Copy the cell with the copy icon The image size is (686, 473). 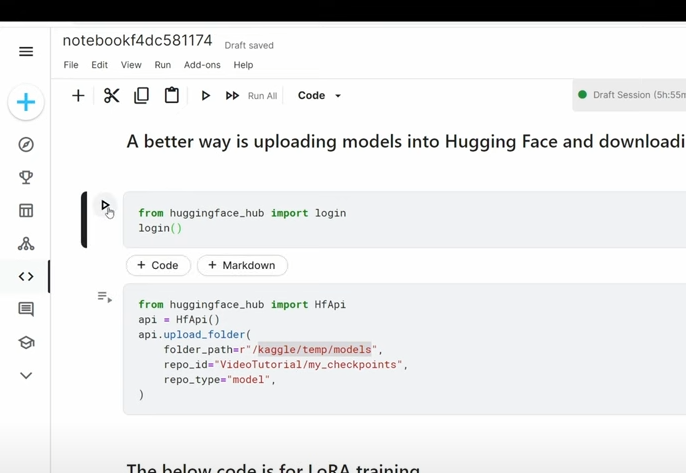(141, 95)
